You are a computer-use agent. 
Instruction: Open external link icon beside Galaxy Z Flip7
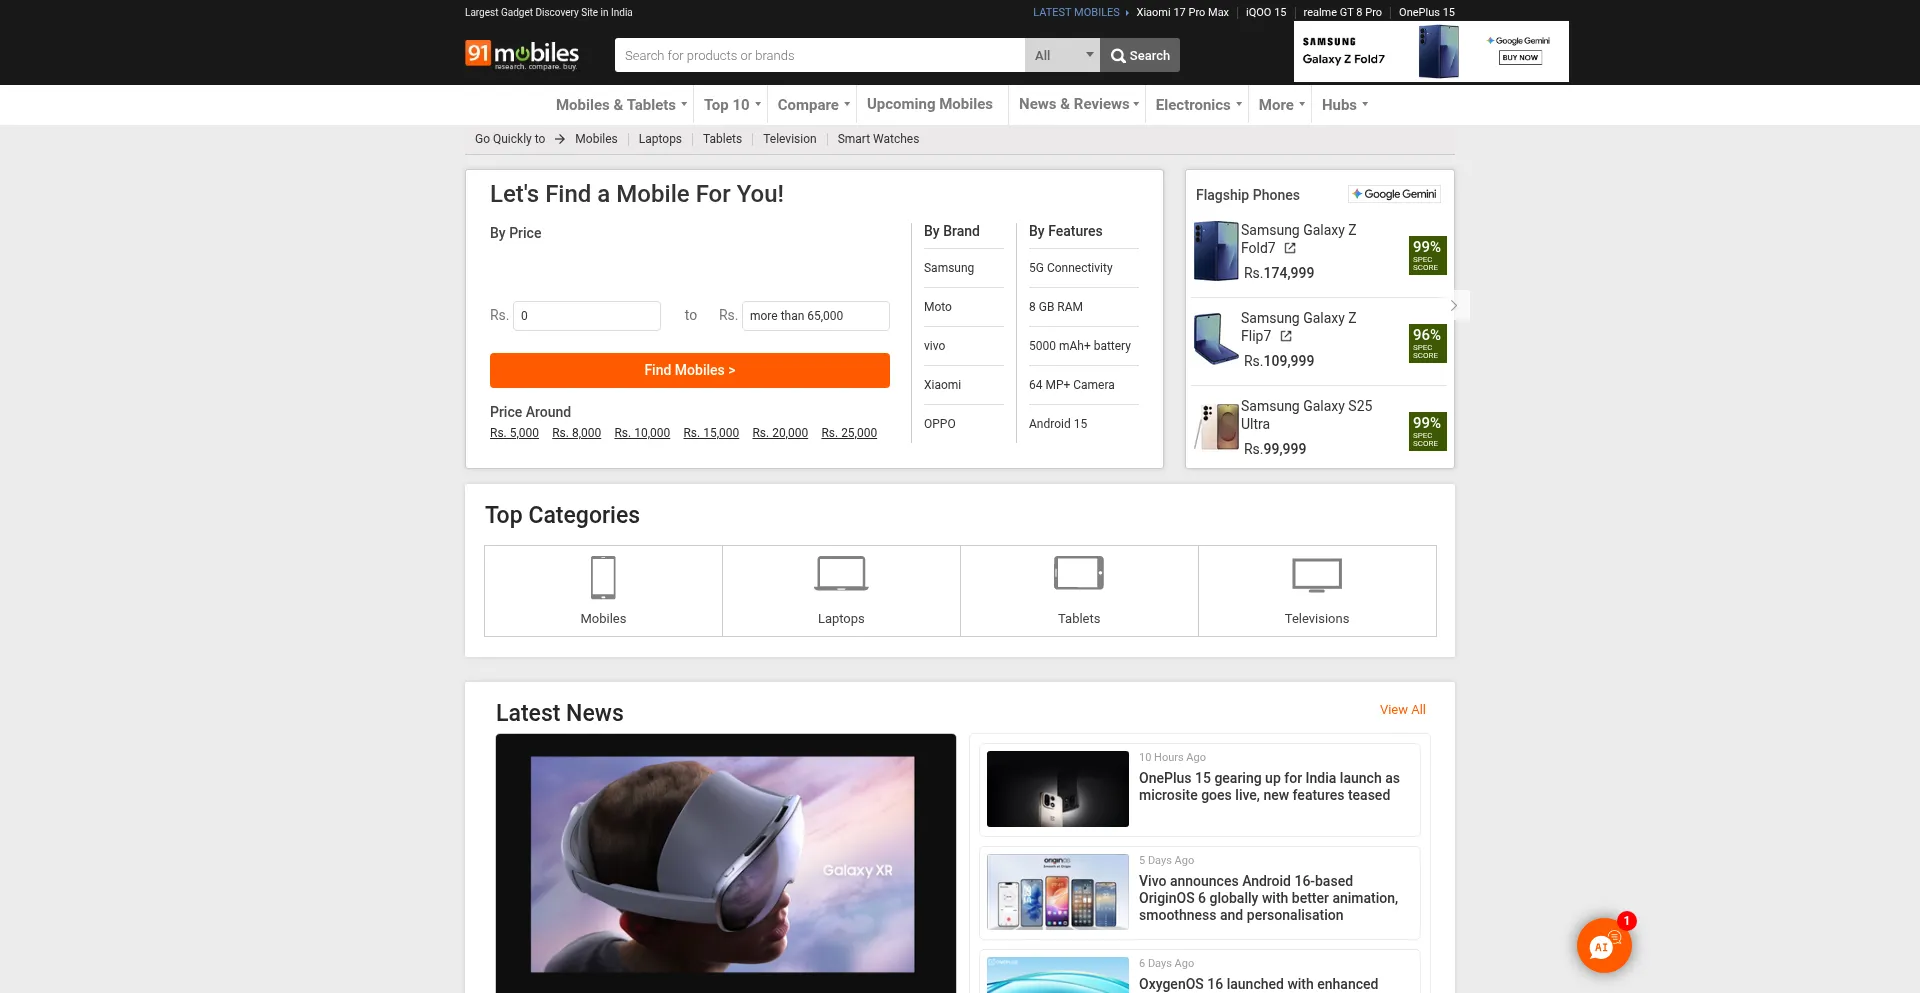tap(1286, 336)
